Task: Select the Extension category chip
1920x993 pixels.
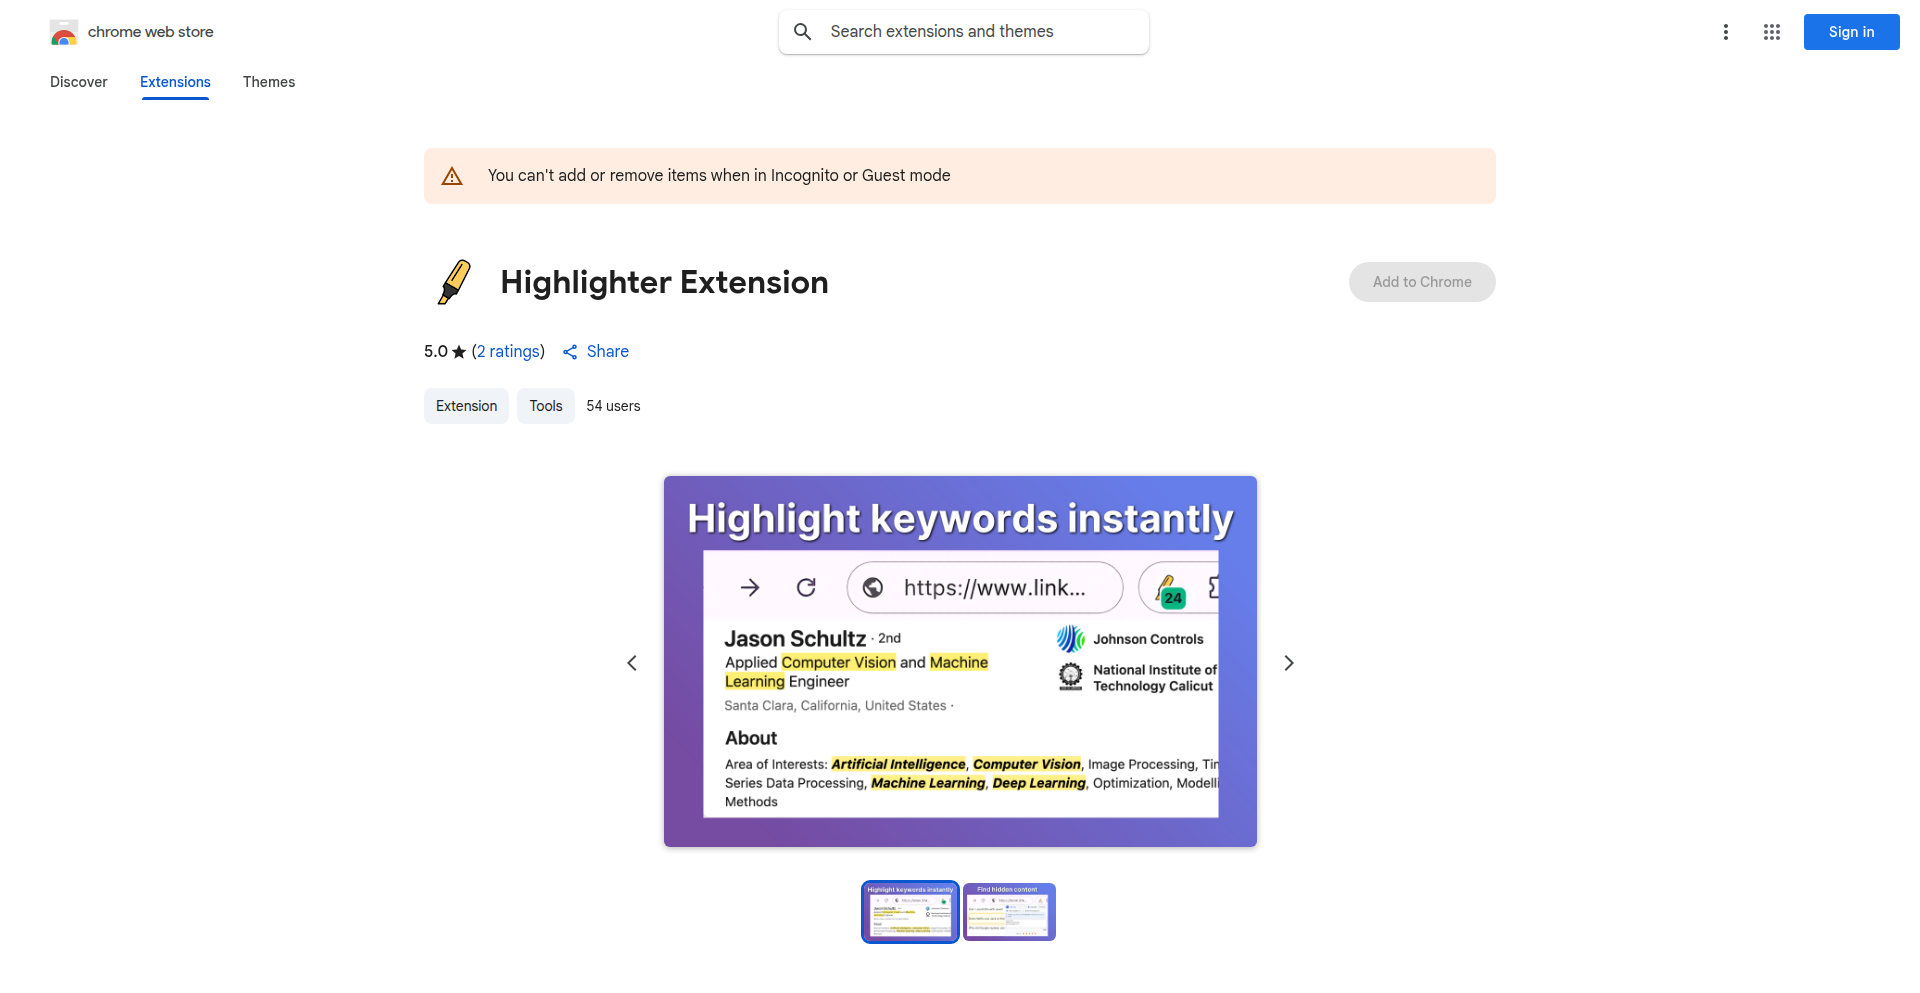Action: tap(466, 406)
